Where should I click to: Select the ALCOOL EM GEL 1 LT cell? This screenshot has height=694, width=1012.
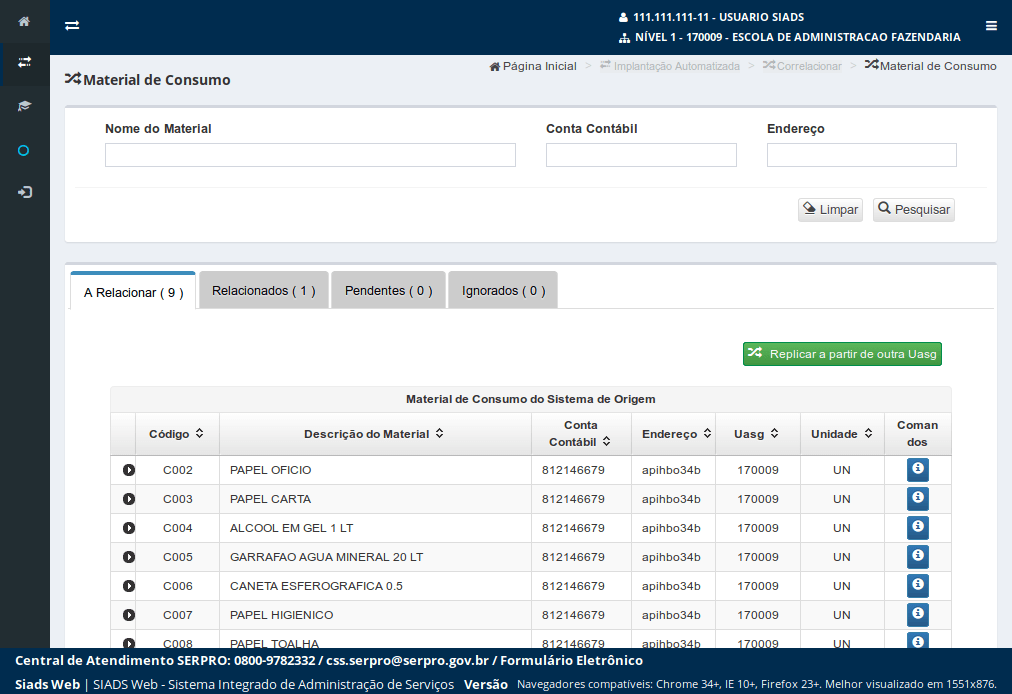(376, 528)
